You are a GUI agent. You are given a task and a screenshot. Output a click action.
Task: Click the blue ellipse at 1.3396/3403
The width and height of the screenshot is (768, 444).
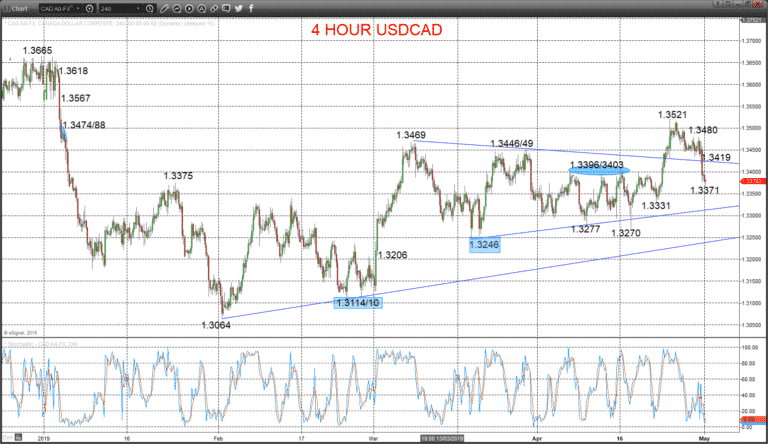[599, 171]
